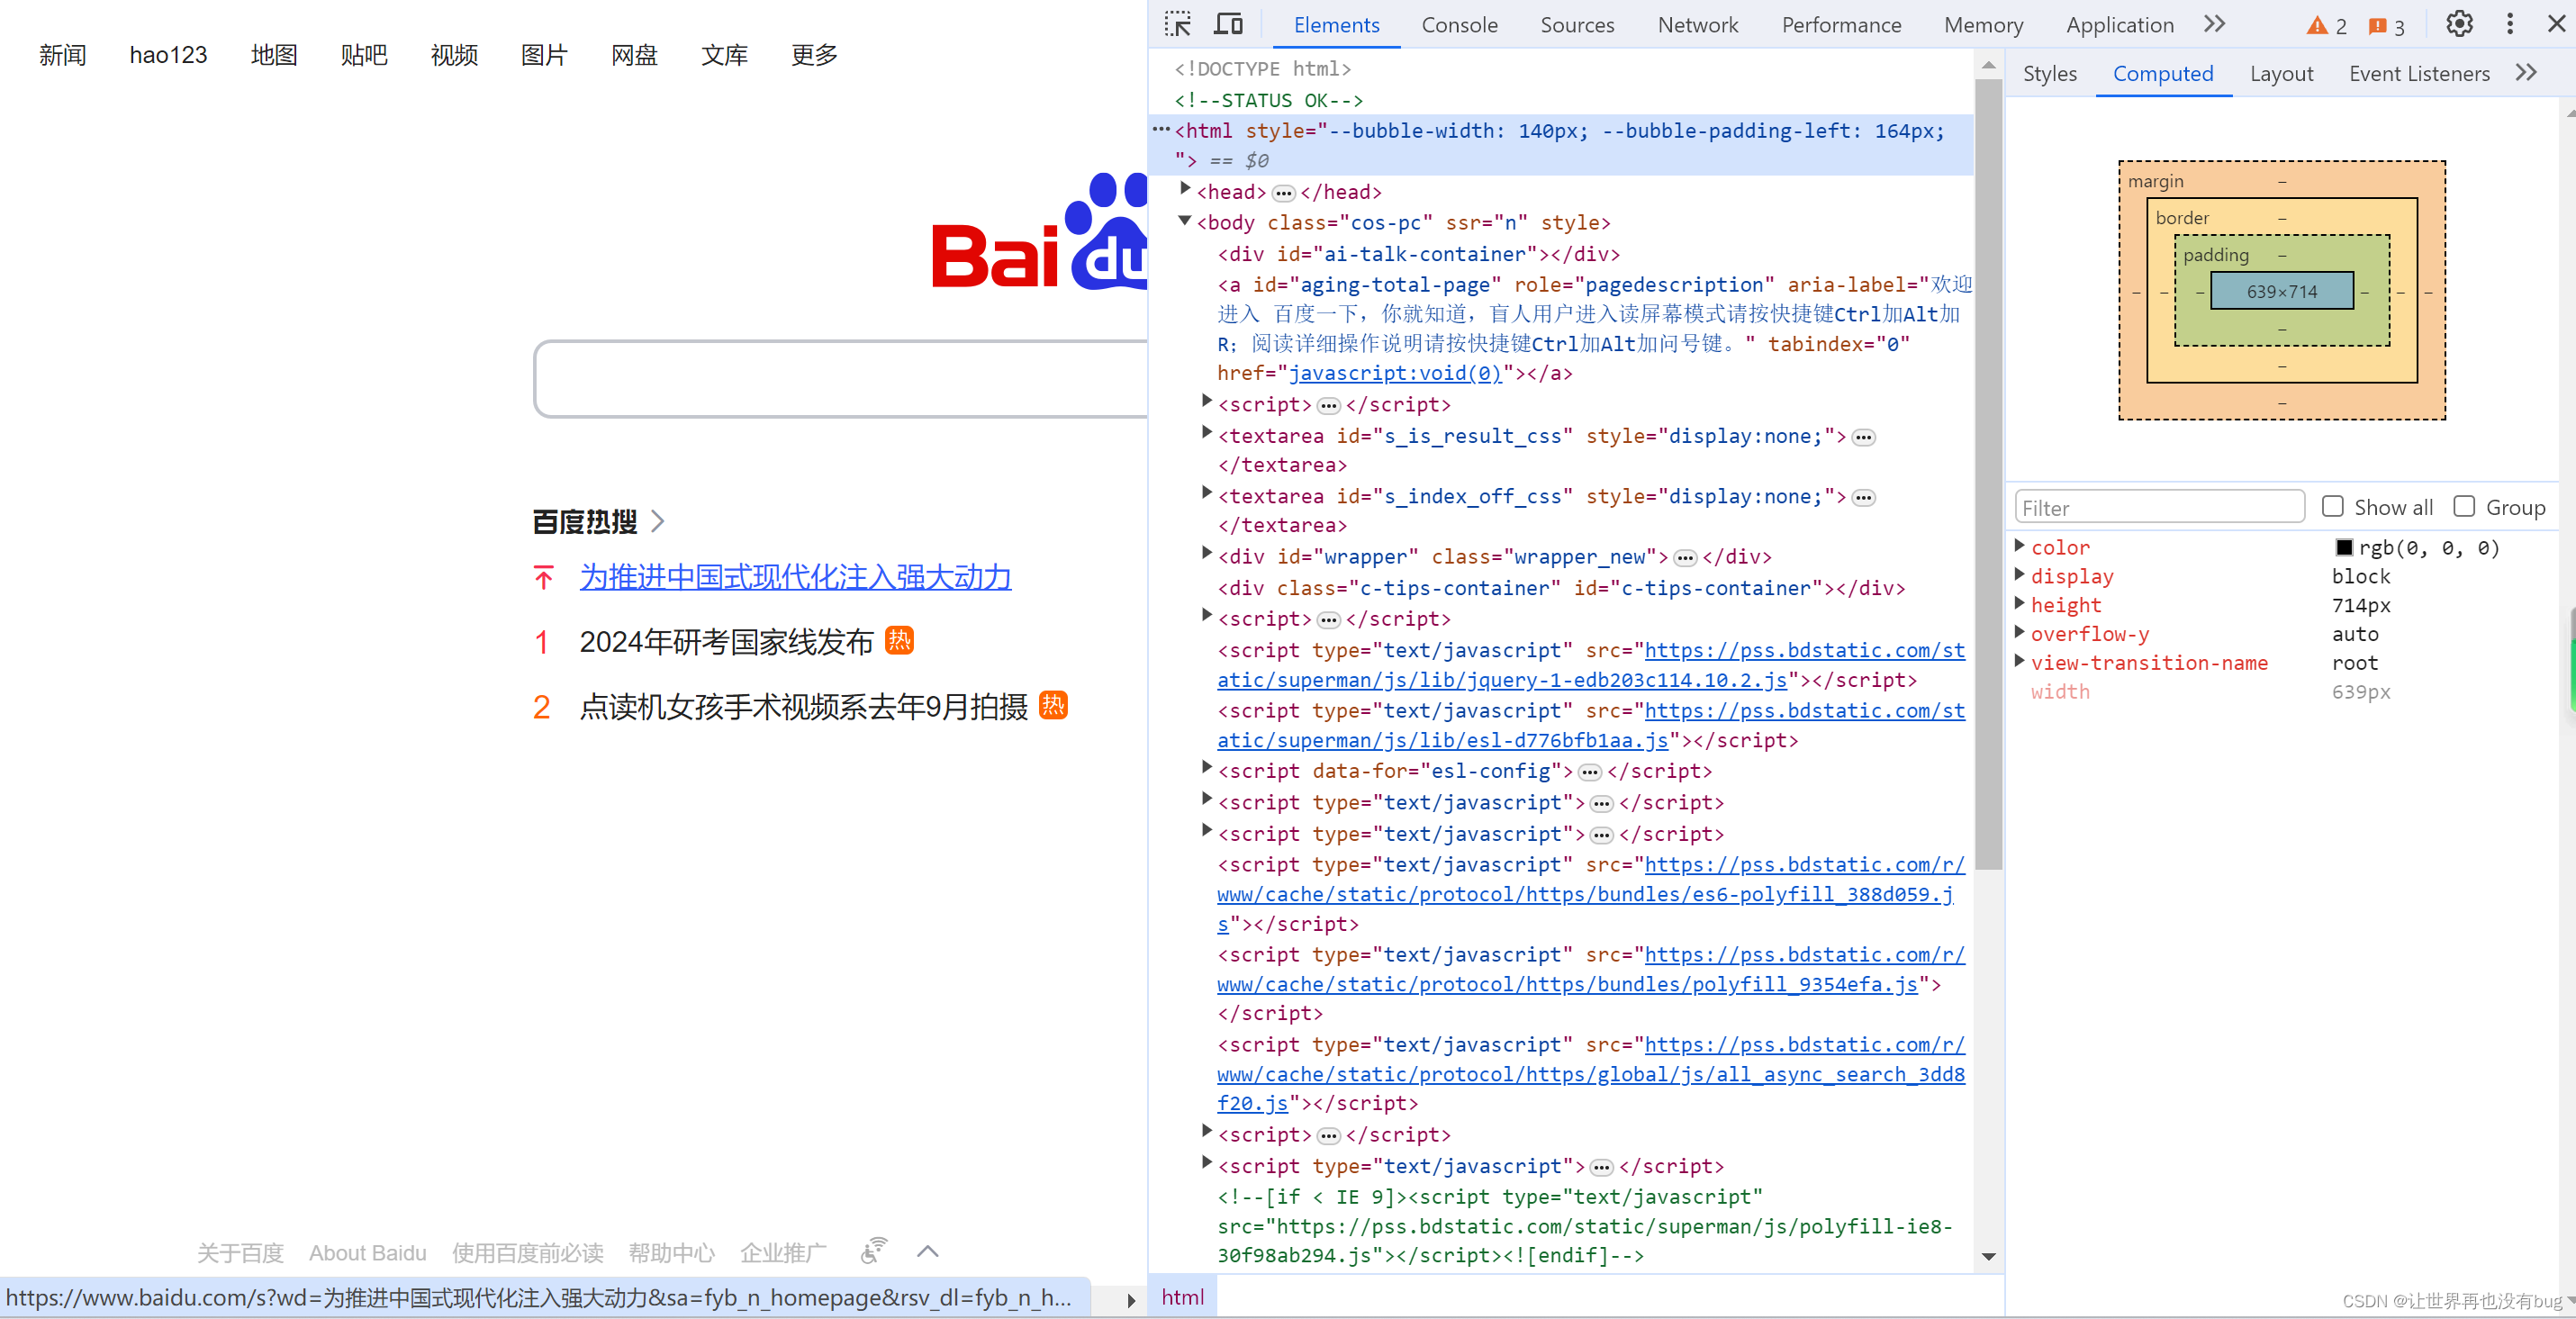Switch to the Console tab
The image size is (2576, 1319).
pyautogui.click(x=1459, y=25)
